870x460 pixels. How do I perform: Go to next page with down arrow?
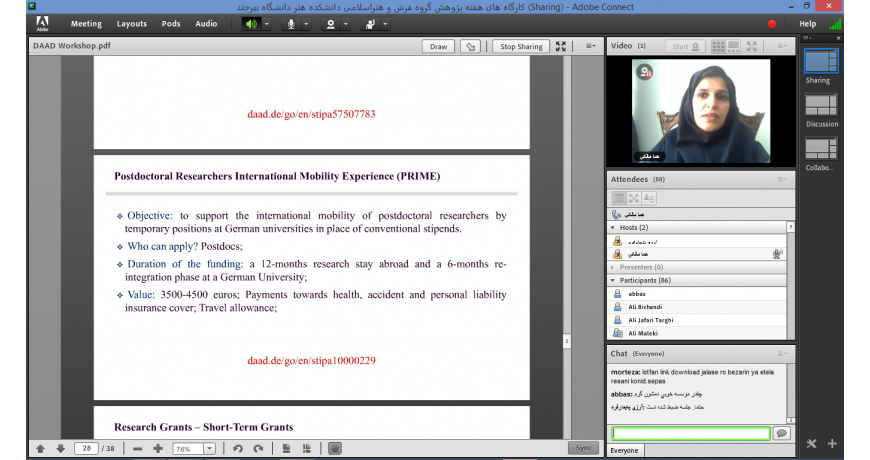pos(60,449)
